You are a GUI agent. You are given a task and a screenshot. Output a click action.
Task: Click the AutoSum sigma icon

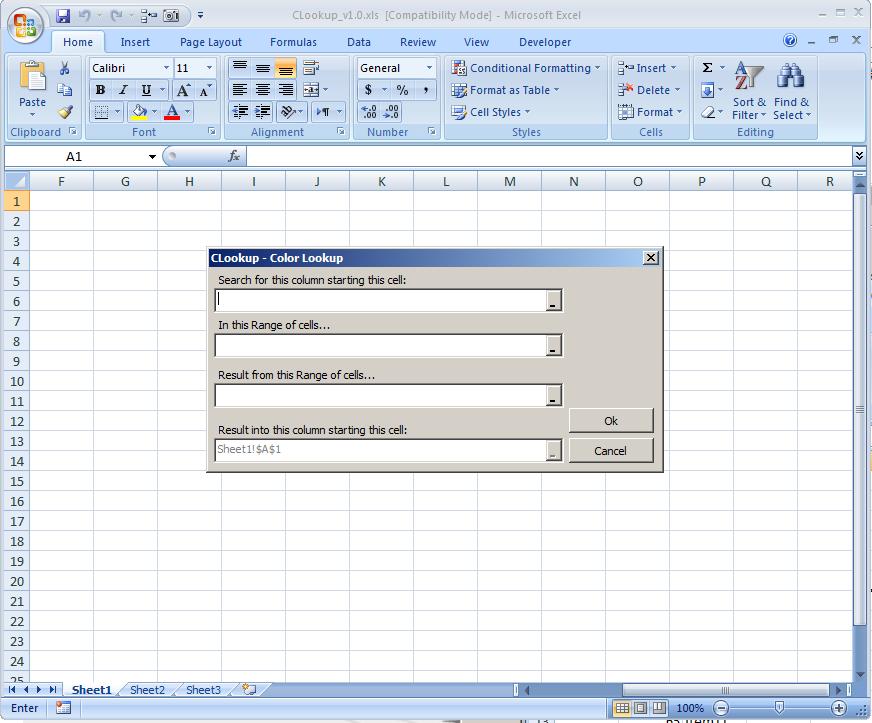pos(707,68)
